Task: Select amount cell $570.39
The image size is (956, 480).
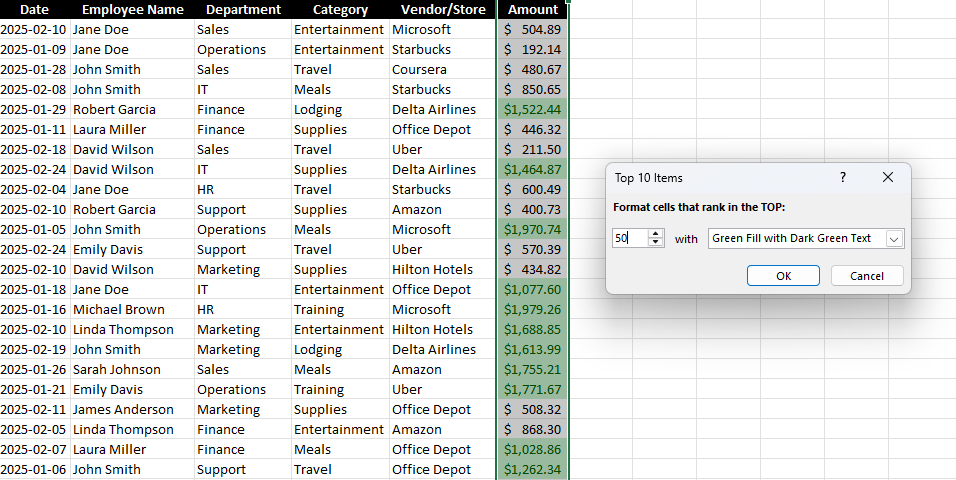Action: pyautogui.click(x=533, y=249)
